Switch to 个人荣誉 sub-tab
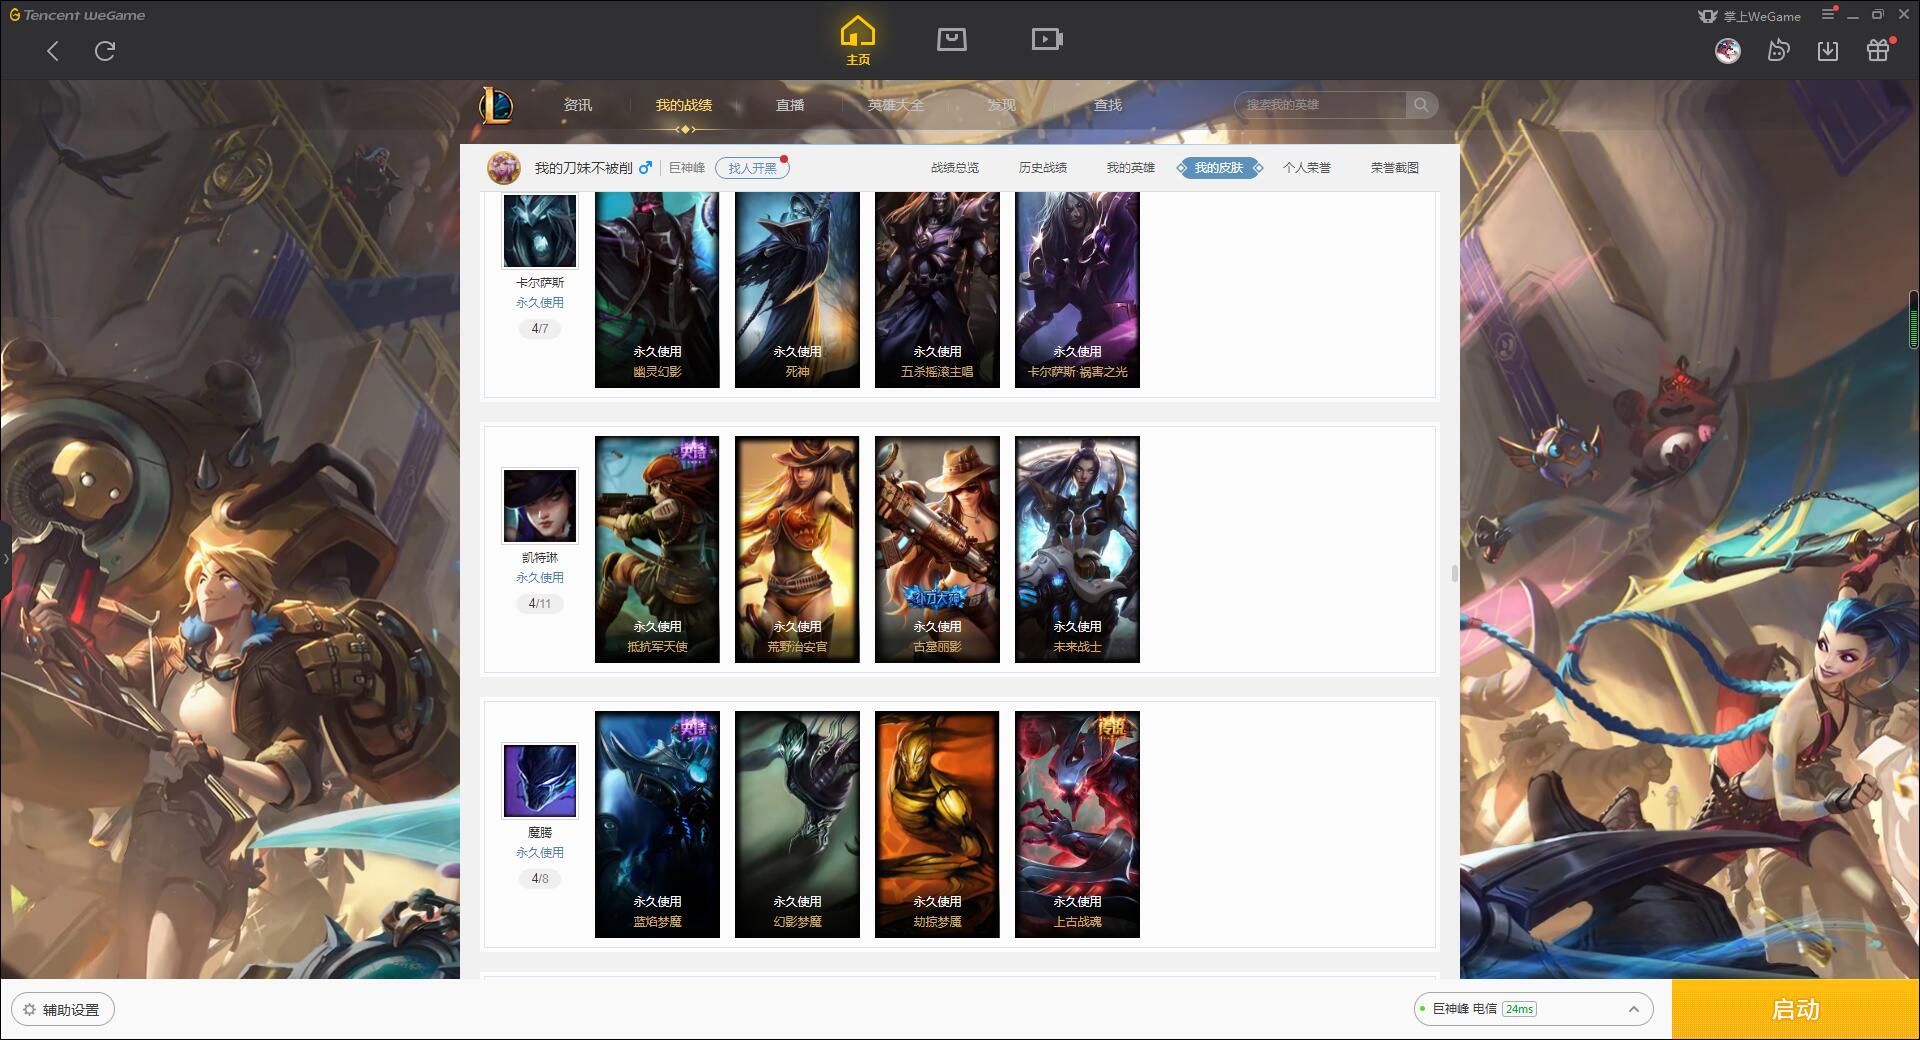1920x1040 pixels. (1307, 168)
